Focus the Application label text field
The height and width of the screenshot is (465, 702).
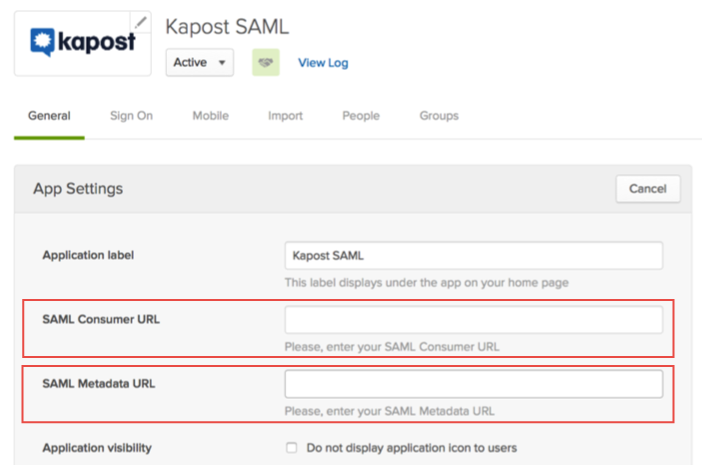click(x=473, y=255)
